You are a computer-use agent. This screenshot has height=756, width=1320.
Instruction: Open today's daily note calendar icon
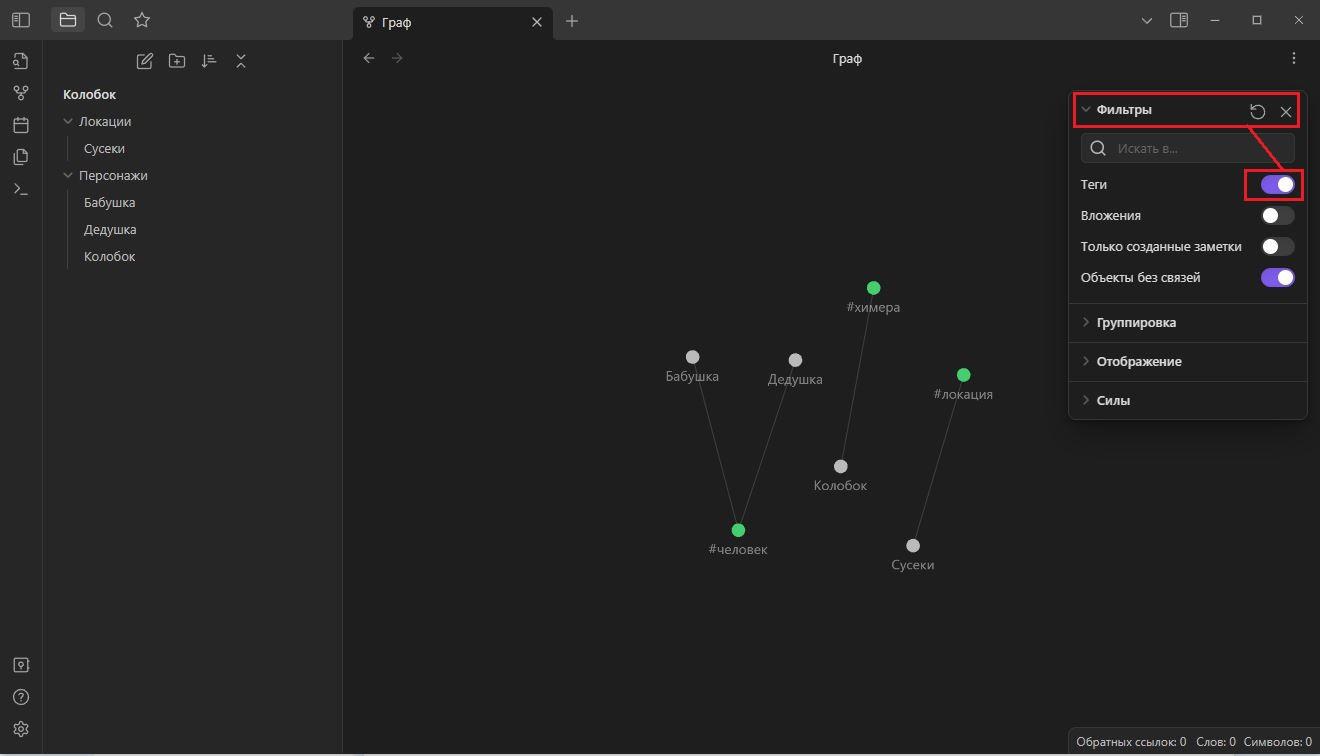(x=21, y=125)
